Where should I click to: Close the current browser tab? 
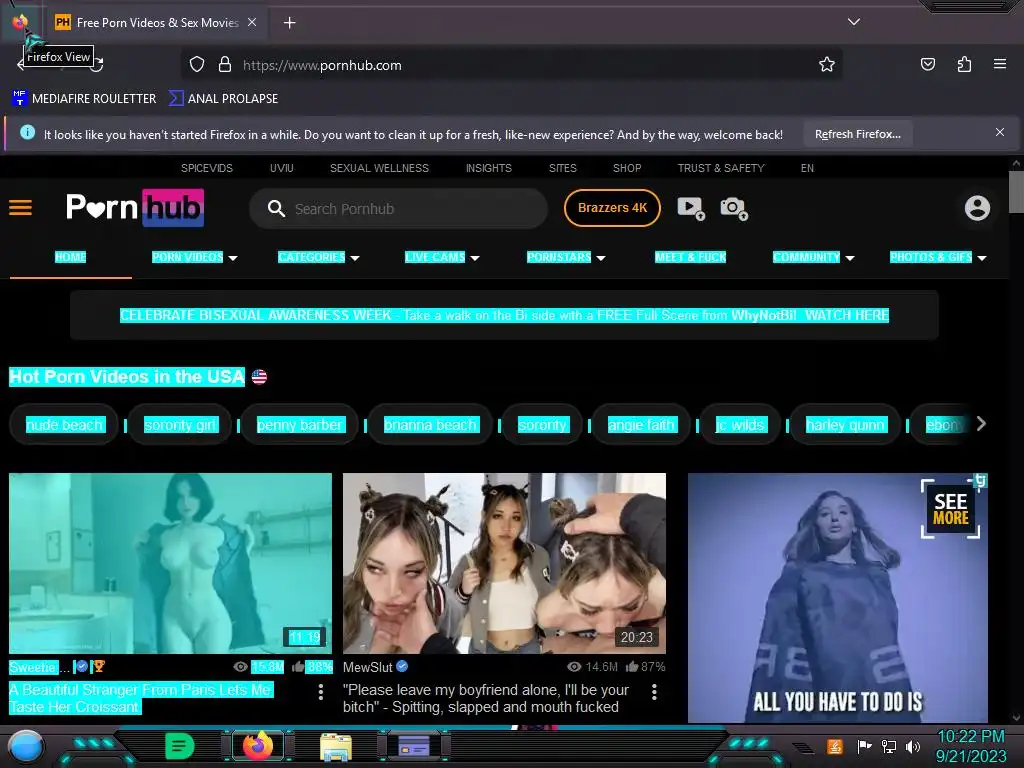pos(252,22)
